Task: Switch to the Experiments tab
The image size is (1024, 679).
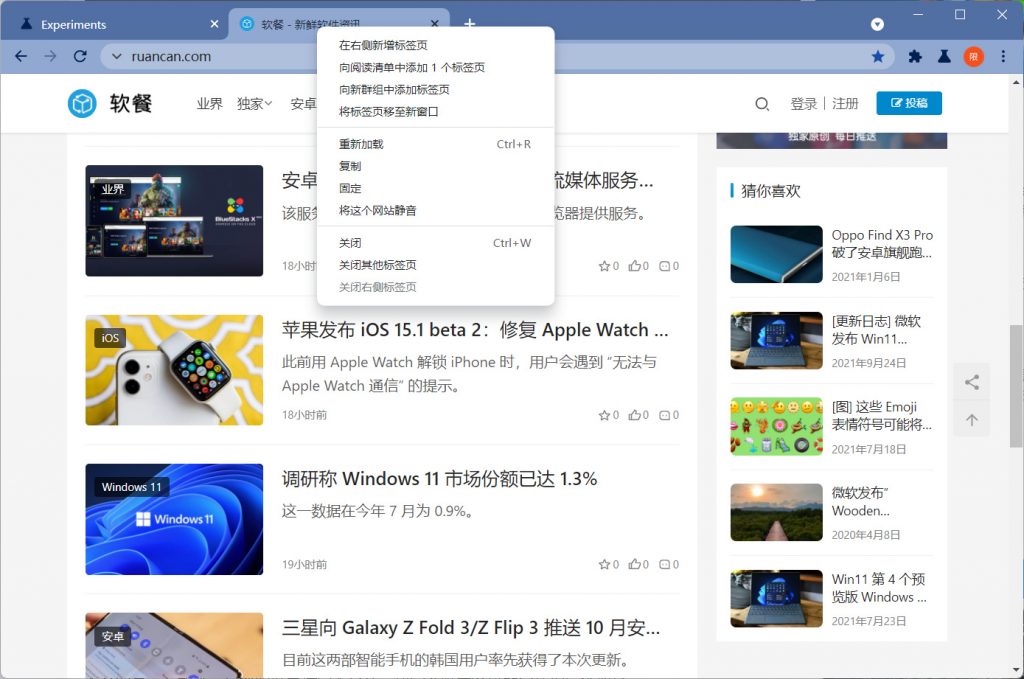Action: 110,25
